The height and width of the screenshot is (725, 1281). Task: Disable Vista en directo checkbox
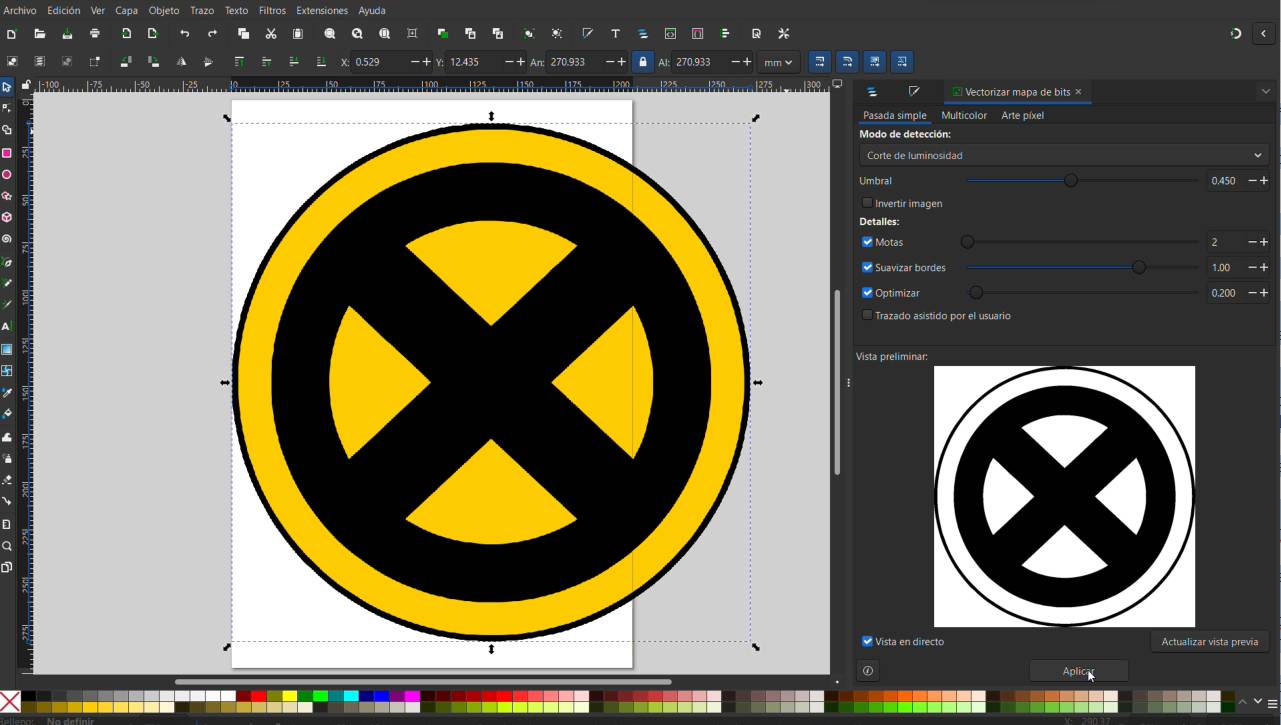[x=867, y=641]
